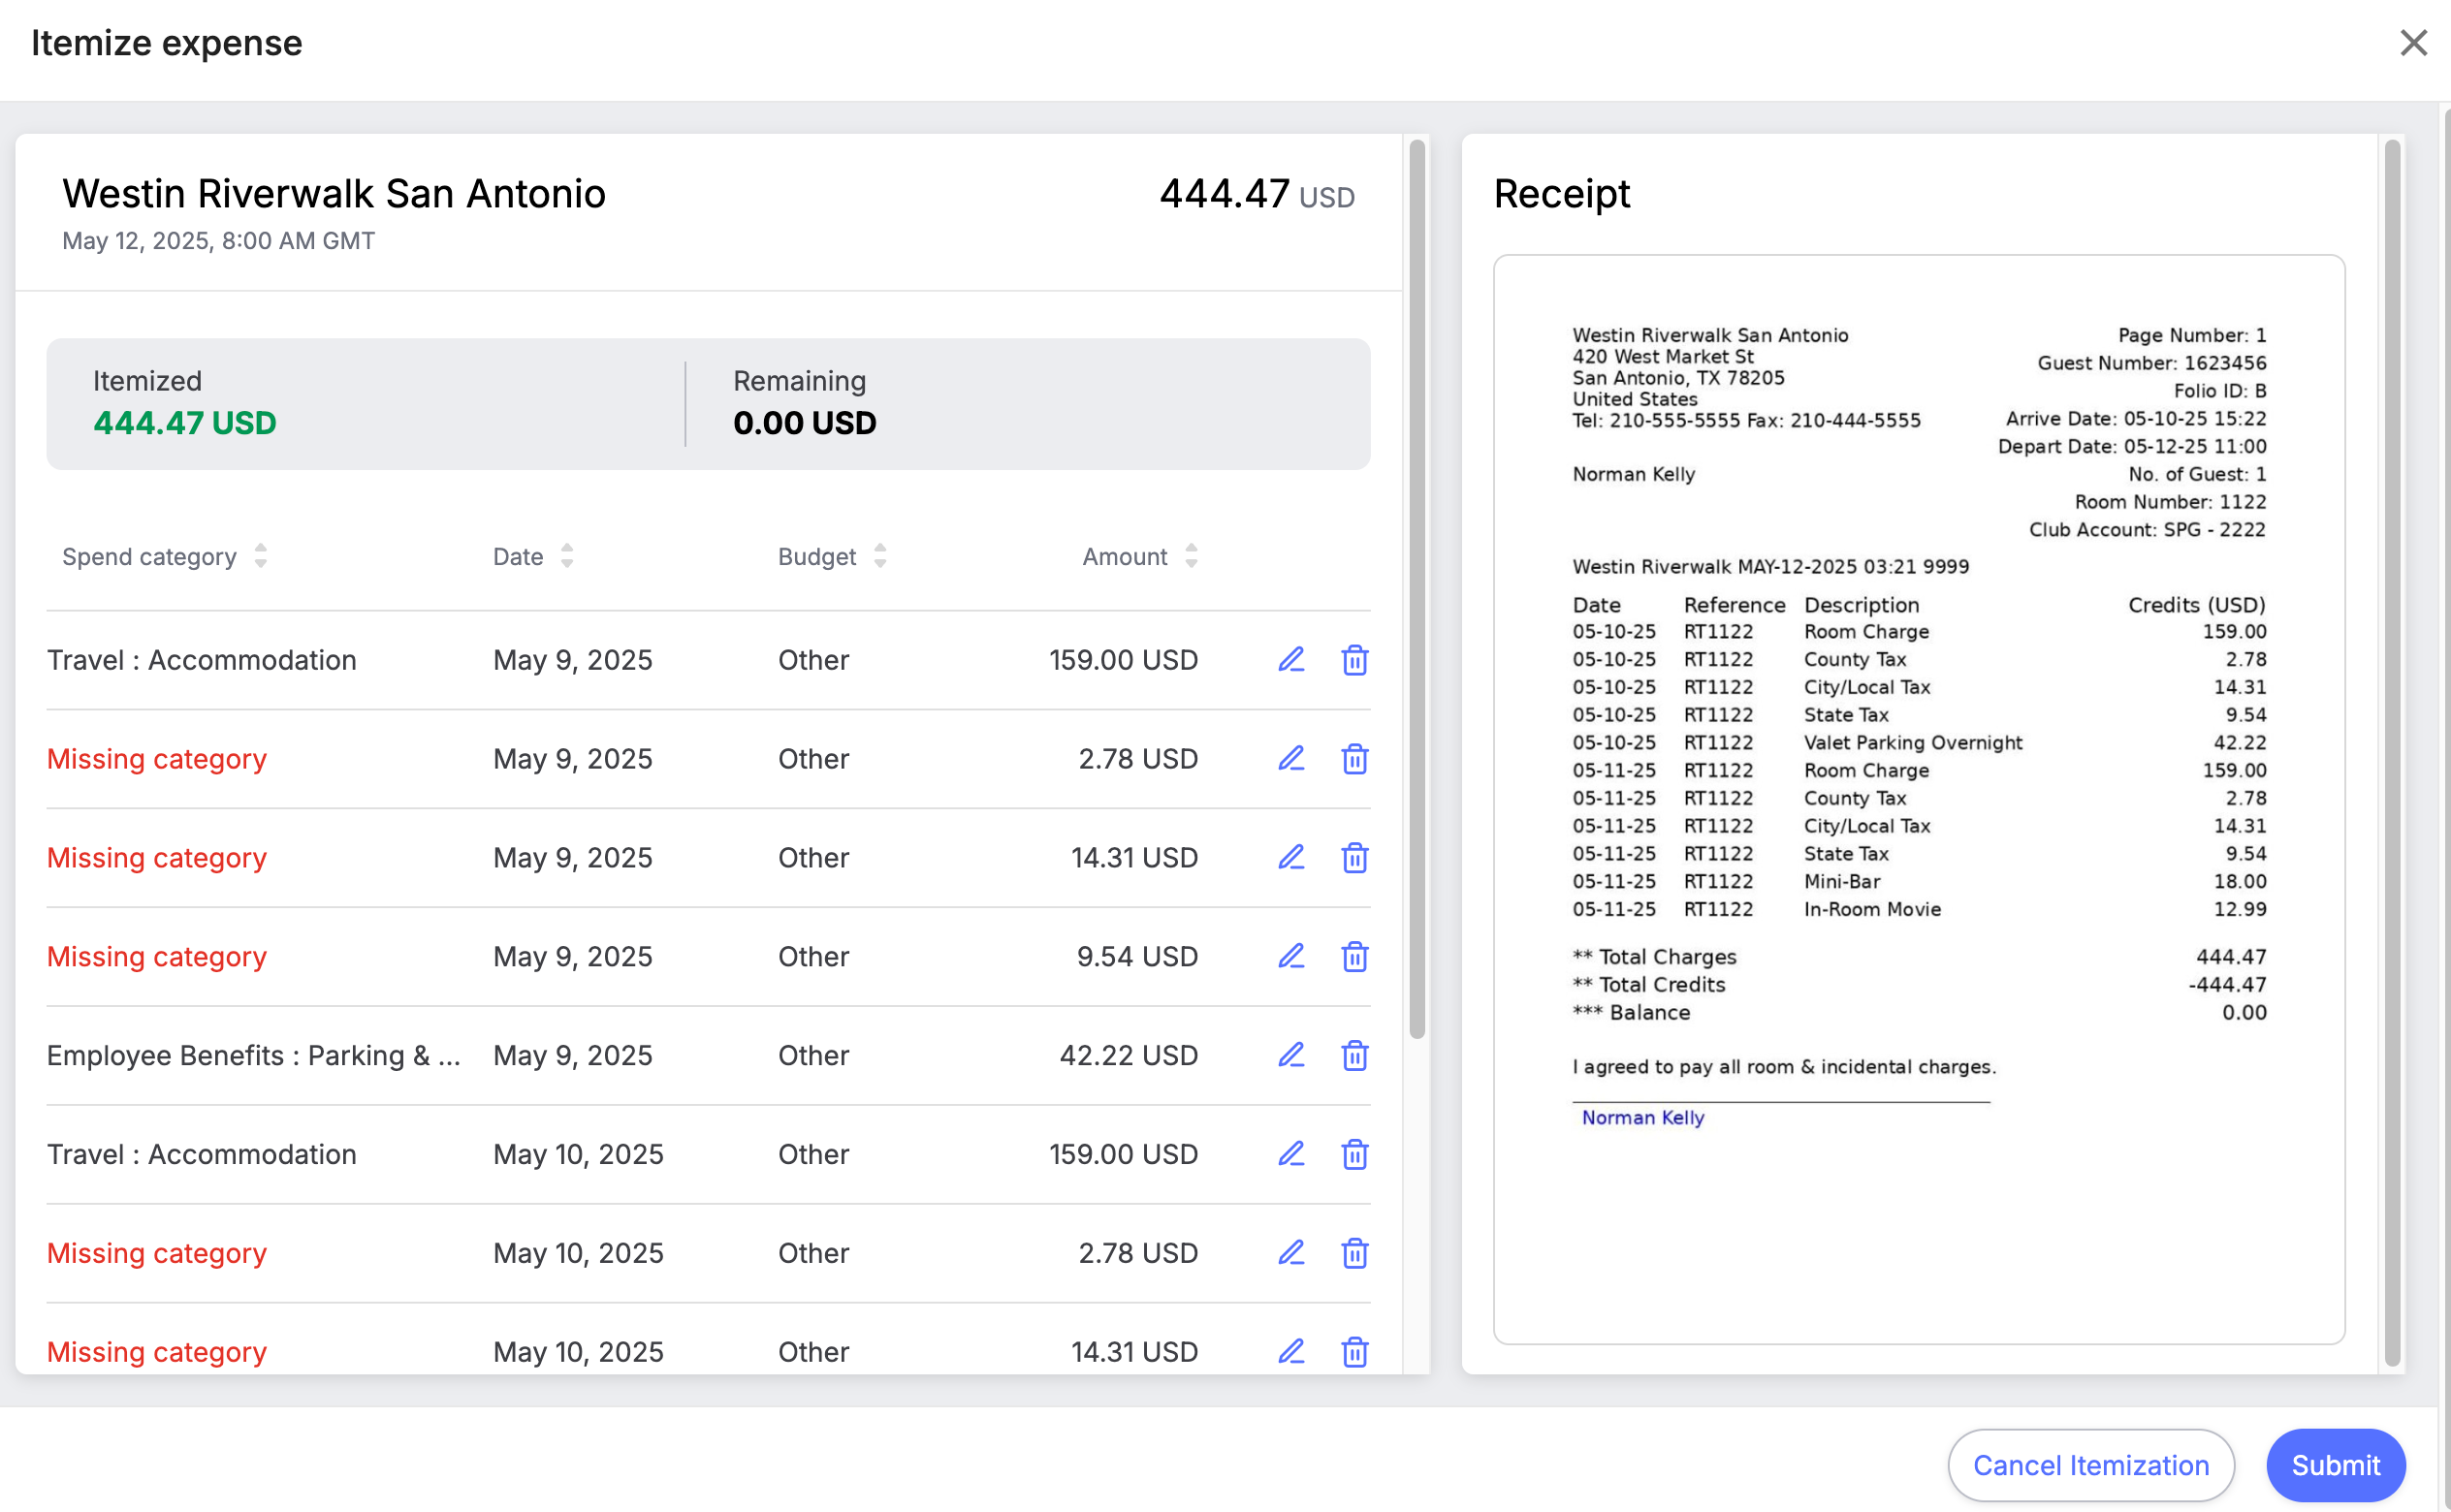Click Valet Parking Overnight on the receipt
This screenshot has height=1512, width=2451.
coord(1912,743)
